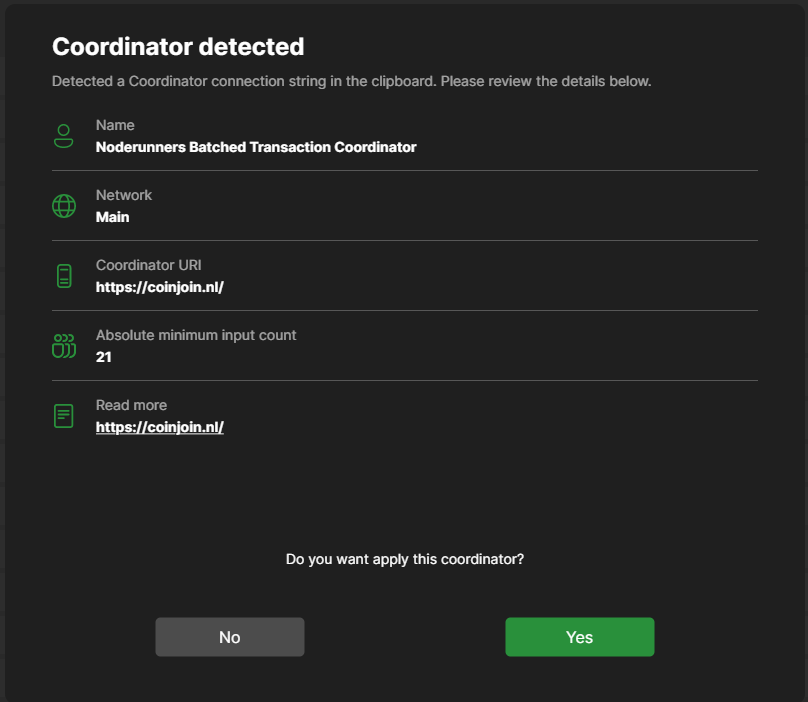808x702 pixels.
Task: Click the Absolute minimum input count label
Action: coord(196,336)
